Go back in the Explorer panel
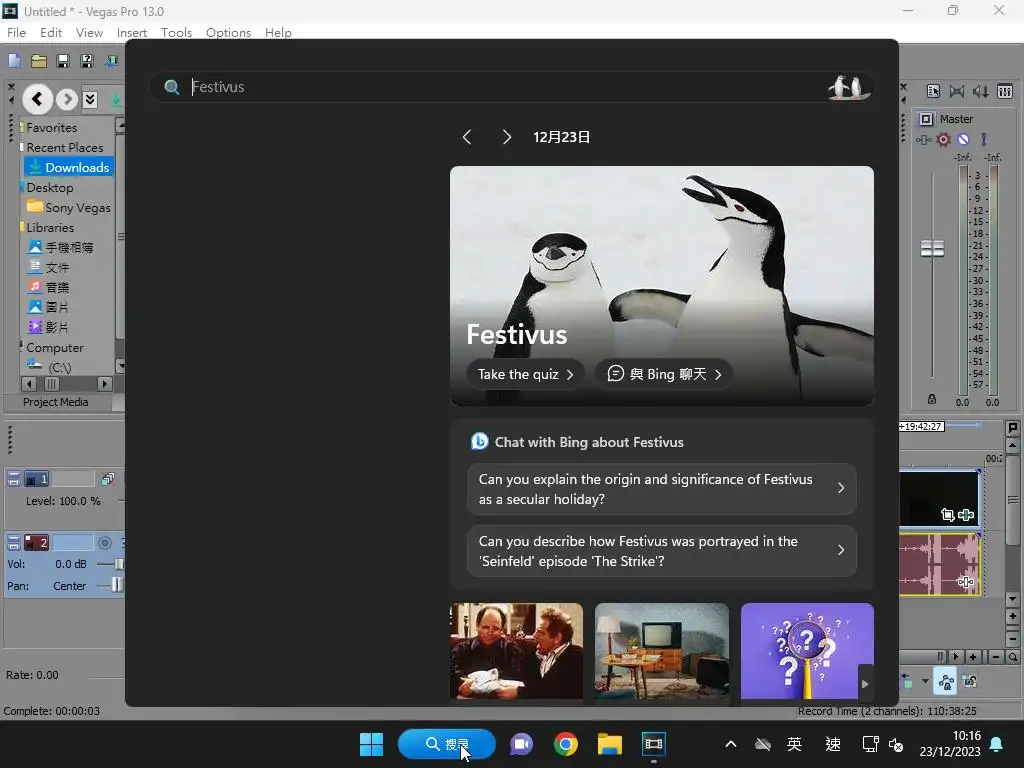Image resolution: width=1024 pixels, height=768 pixels. coord(37,99)
